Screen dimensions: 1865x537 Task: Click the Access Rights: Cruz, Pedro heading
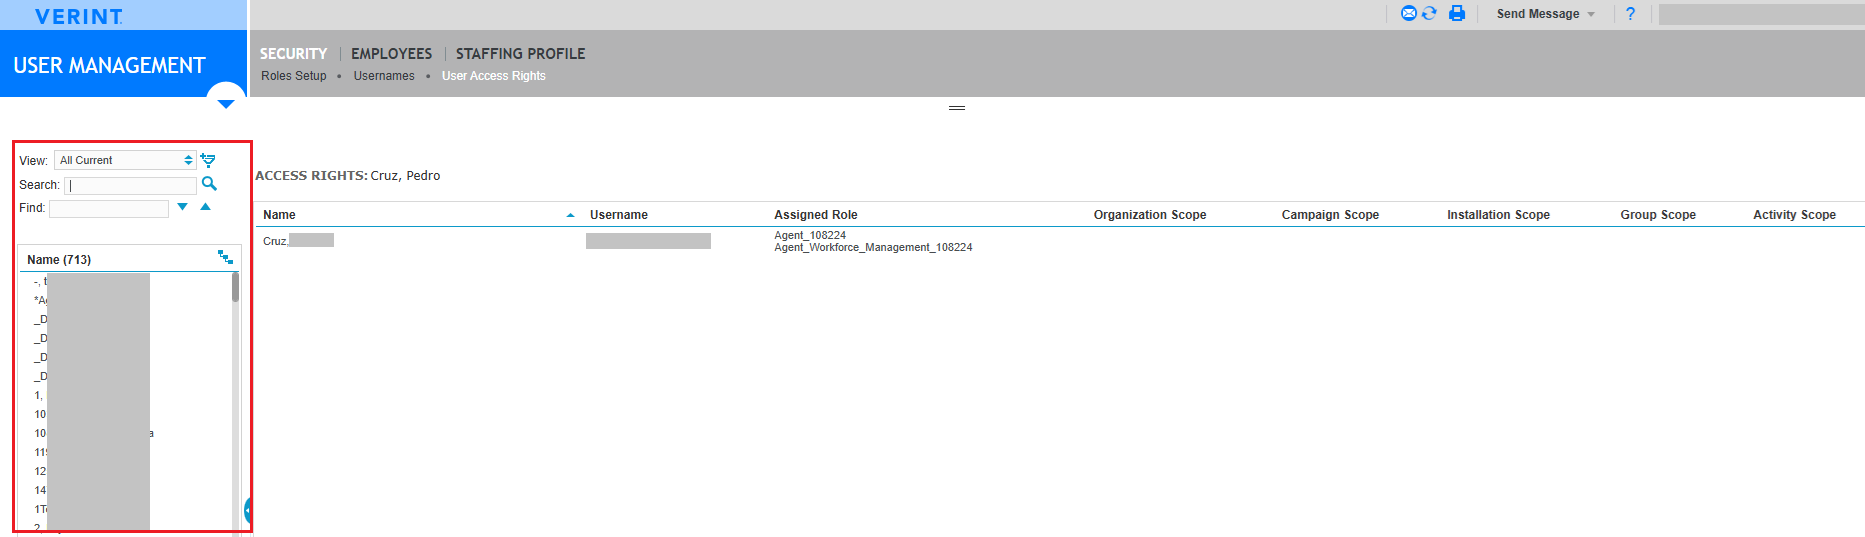[347, 176]
